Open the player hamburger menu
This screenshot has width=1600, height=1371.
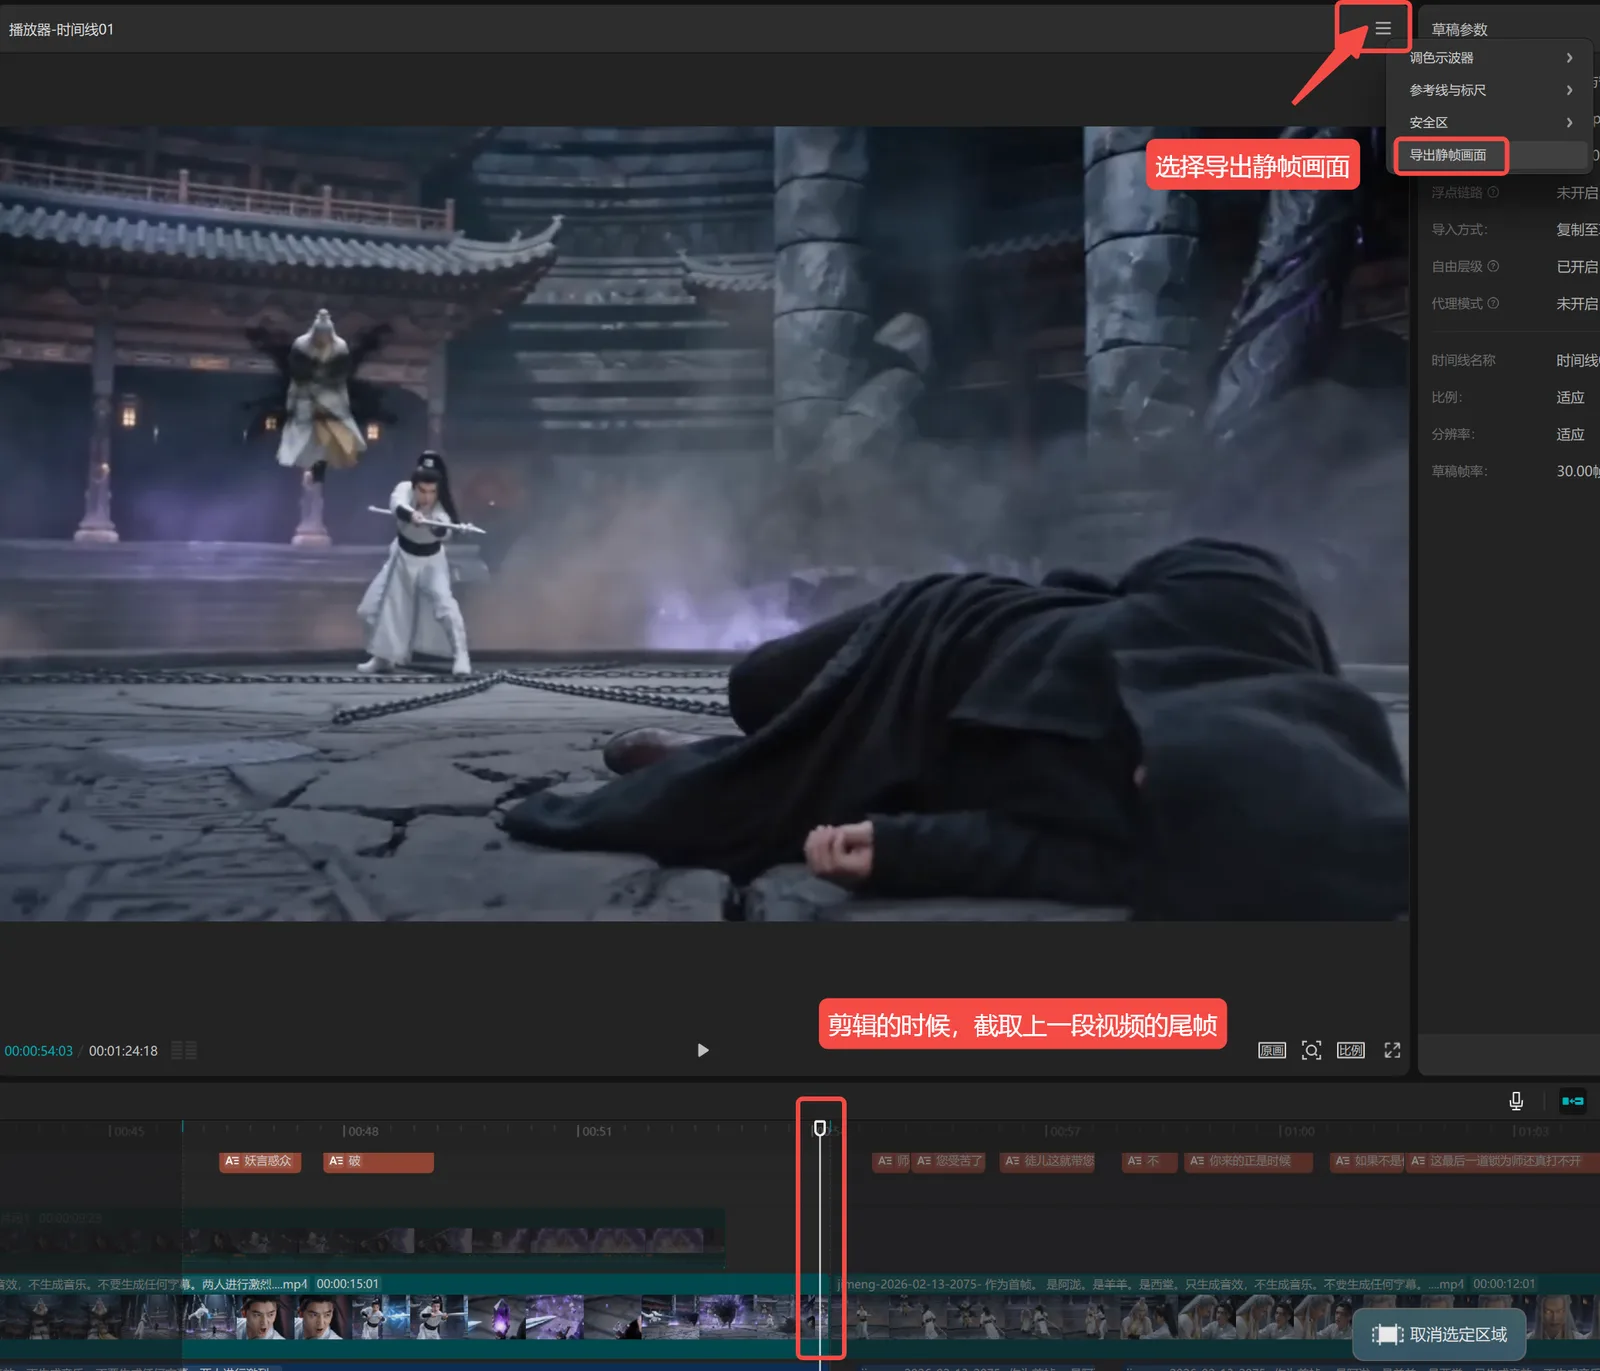click(x=1383, y=28)
